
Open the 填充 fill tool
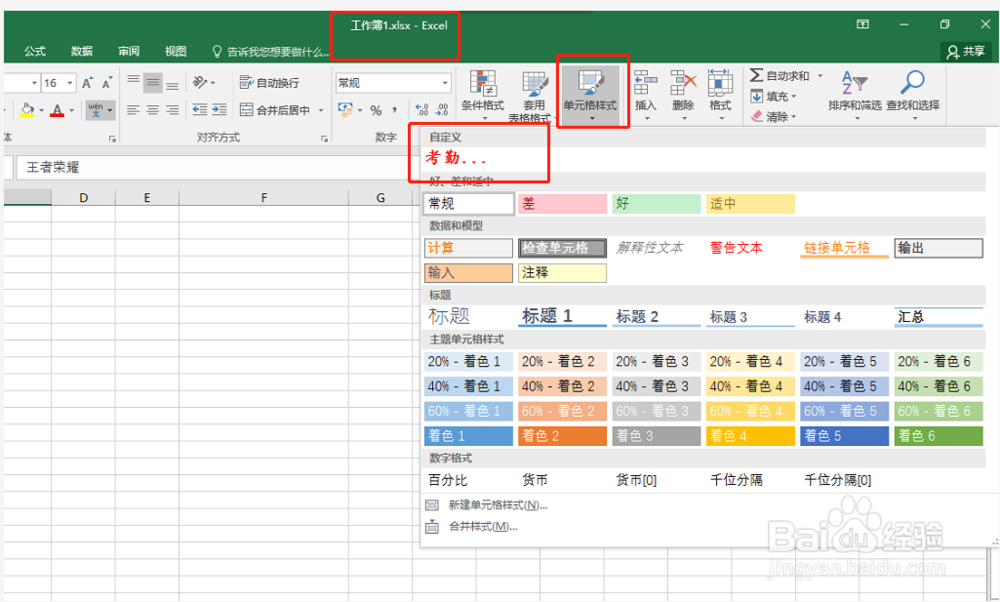coord(773,96)
